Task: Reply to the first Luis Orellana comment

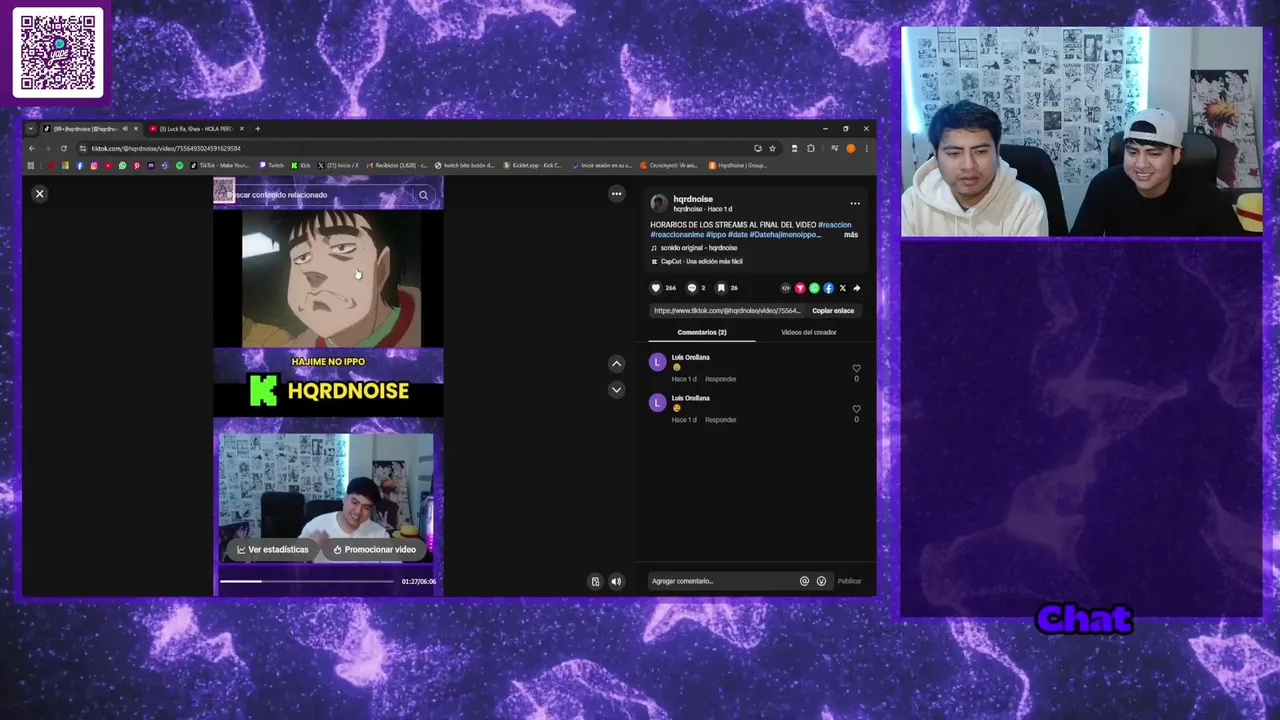Action: (x=721, y=379)
